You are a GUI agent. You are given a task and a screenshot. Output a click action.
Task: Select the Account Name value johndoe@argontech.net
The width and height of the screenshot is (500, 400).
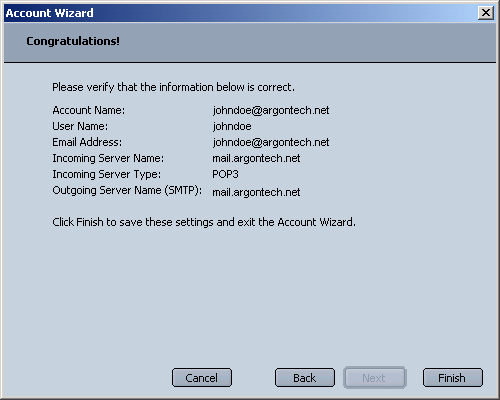271,110
